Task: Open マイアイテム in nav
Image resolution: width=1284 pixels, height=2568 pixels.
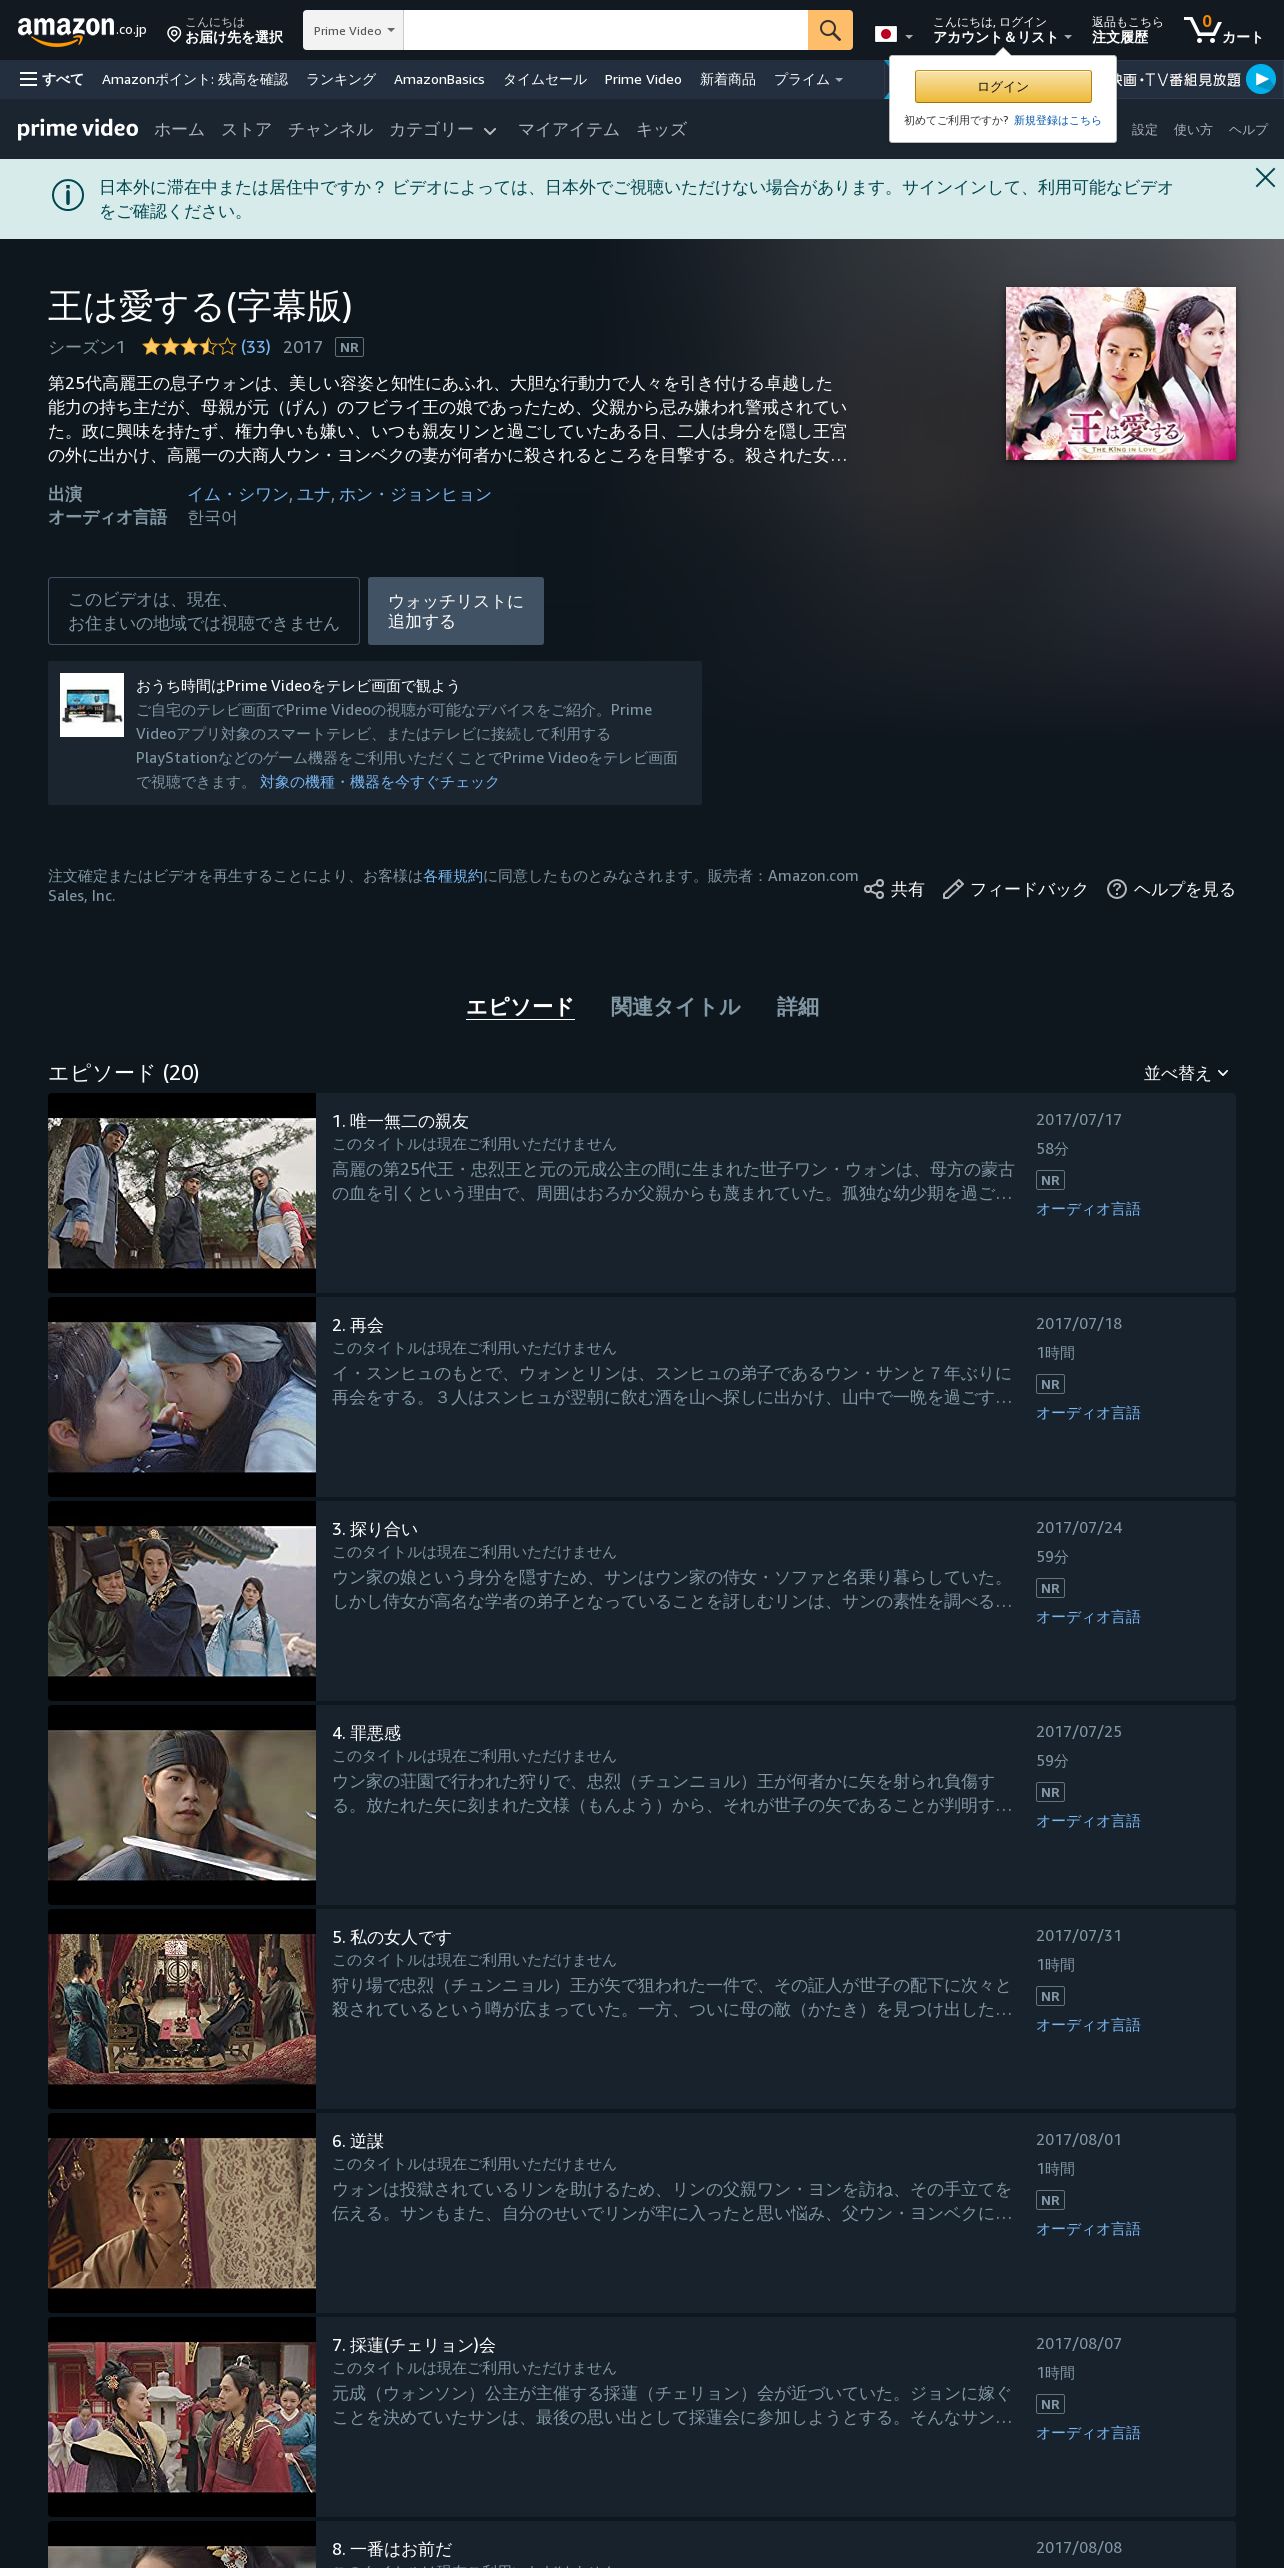Action: pos(568,130)
